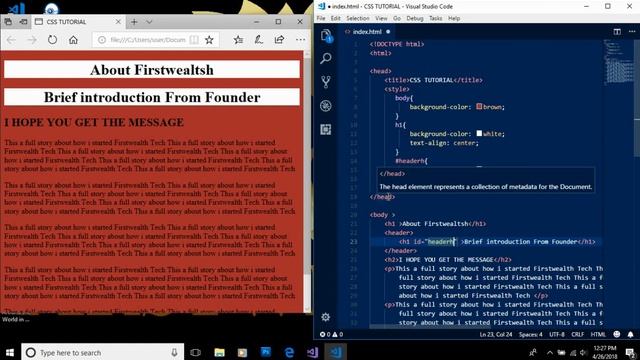Click the brown color swatch in the code
This screenshot has width=640, height=360.
click(x=479, y=106)
